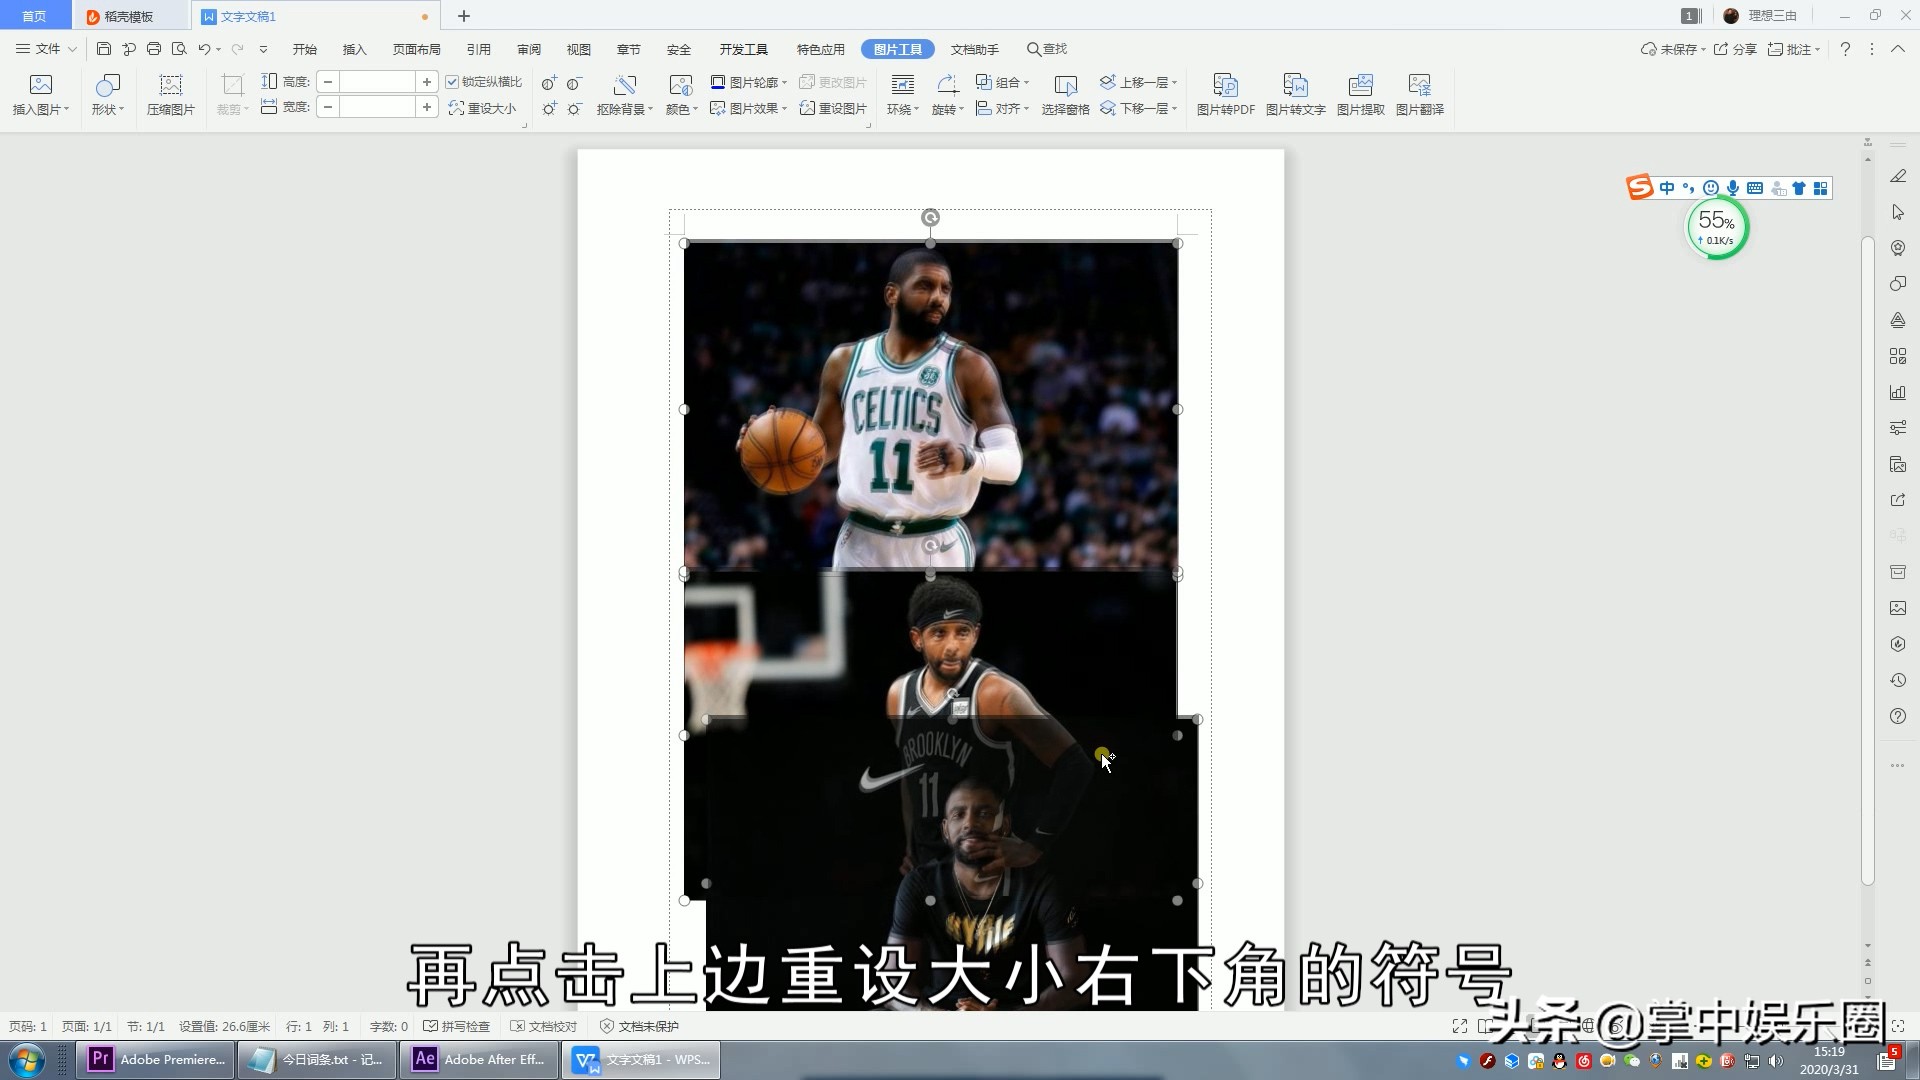Toggle punctuation mode in Sogou IME bar

coord(1688,188)
